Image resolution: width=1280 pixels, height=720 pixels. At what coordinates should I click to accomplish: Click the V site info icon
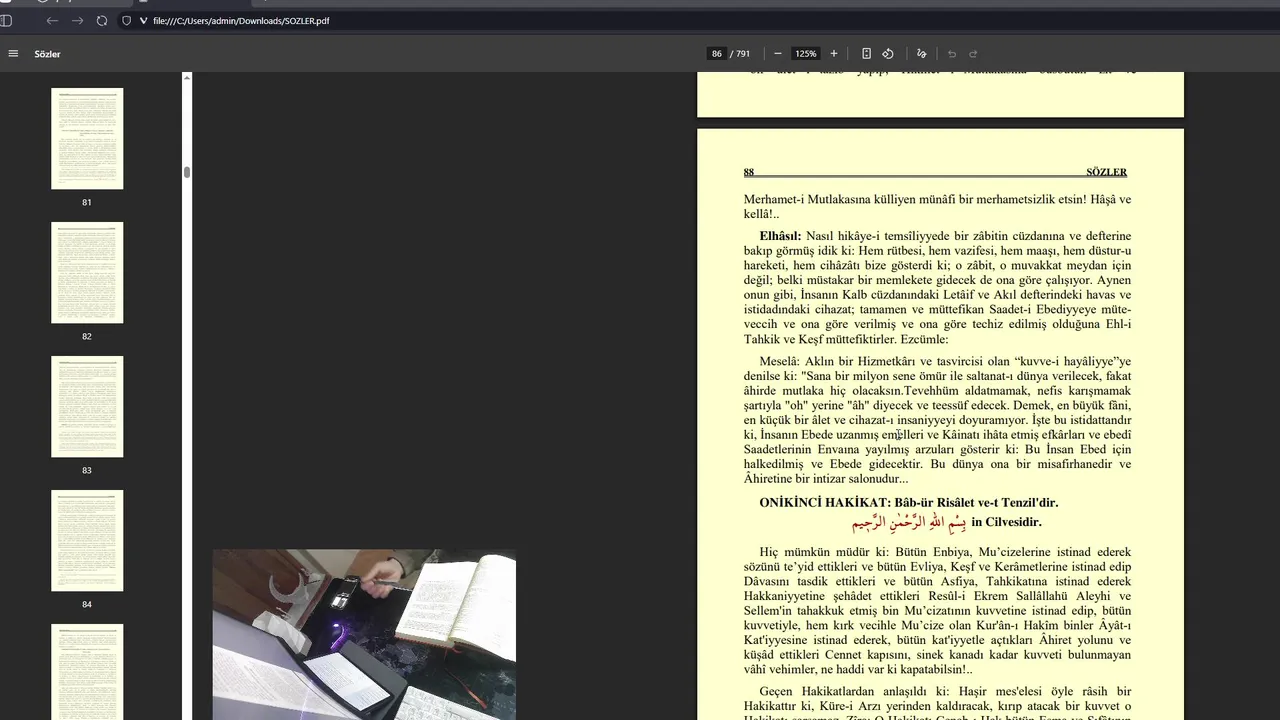click(143, 20)
